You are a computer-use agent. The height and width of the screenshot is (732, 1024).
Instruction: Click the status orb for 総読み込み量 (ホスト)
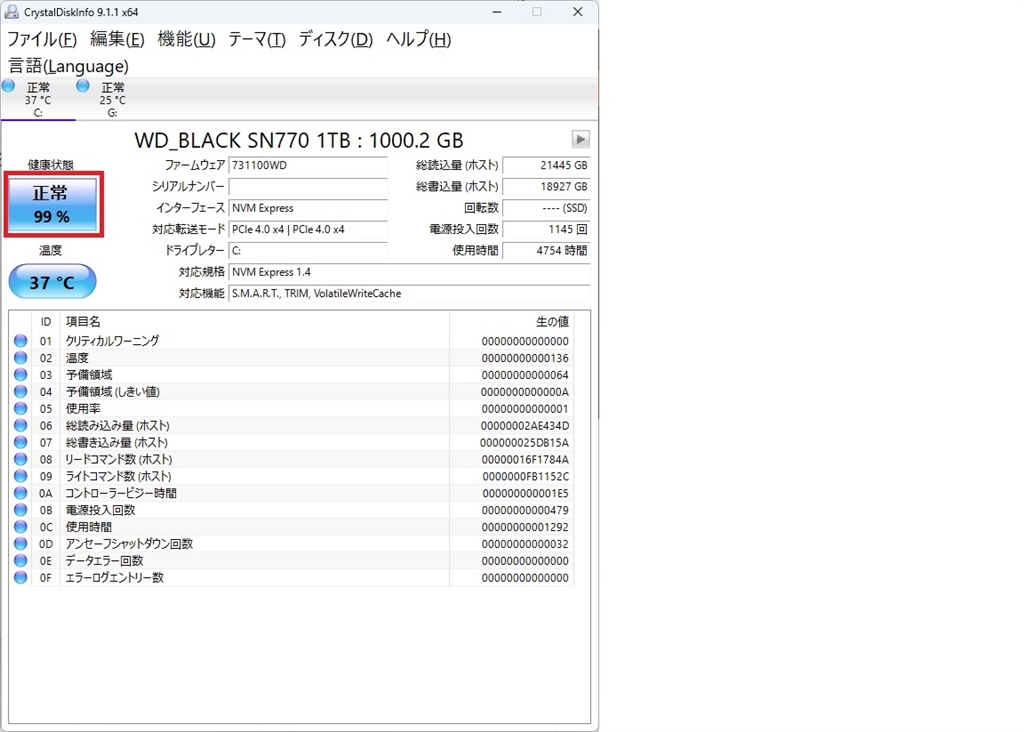21,426
